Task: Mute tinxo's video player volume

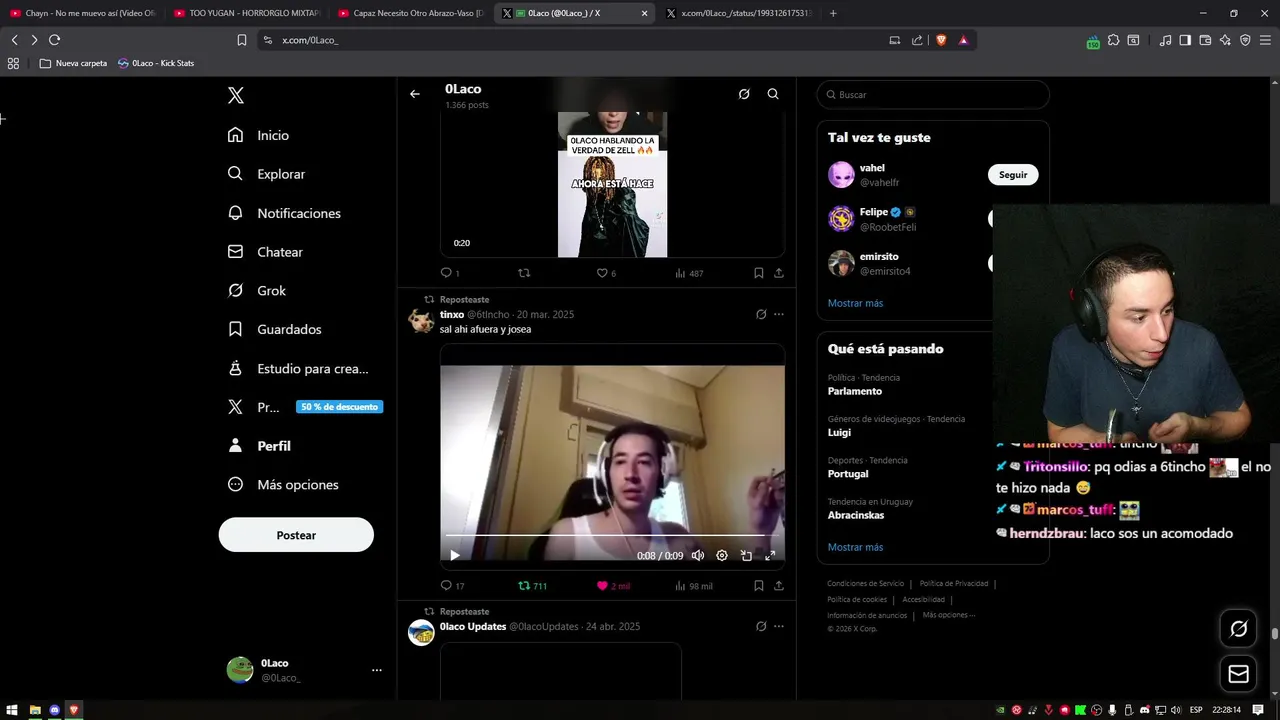Action: [x=698, y=556]
